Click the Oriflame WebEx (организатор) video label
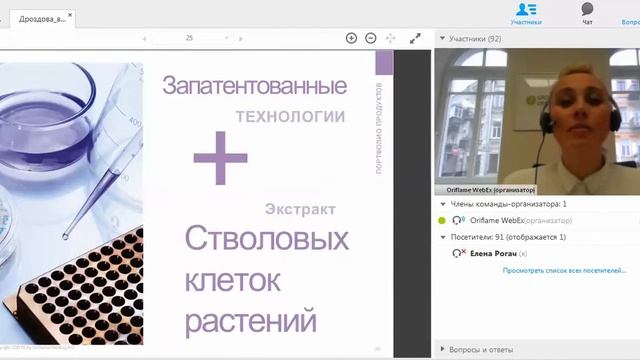 coord(490,190)
